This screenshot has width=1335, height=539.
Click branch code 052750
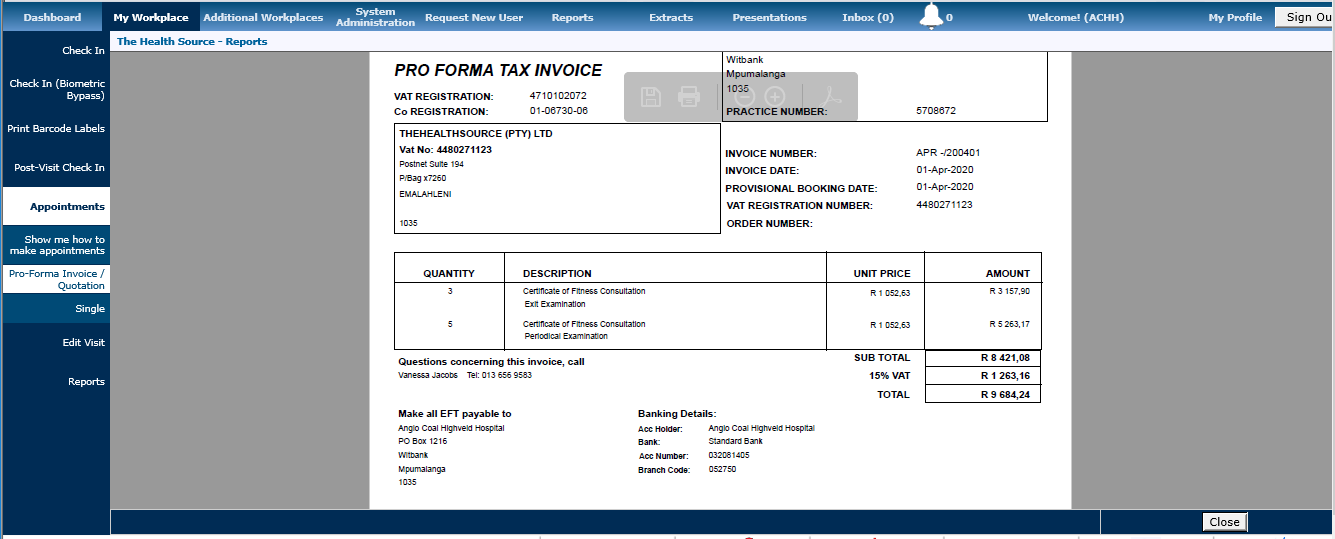point(722,469)
